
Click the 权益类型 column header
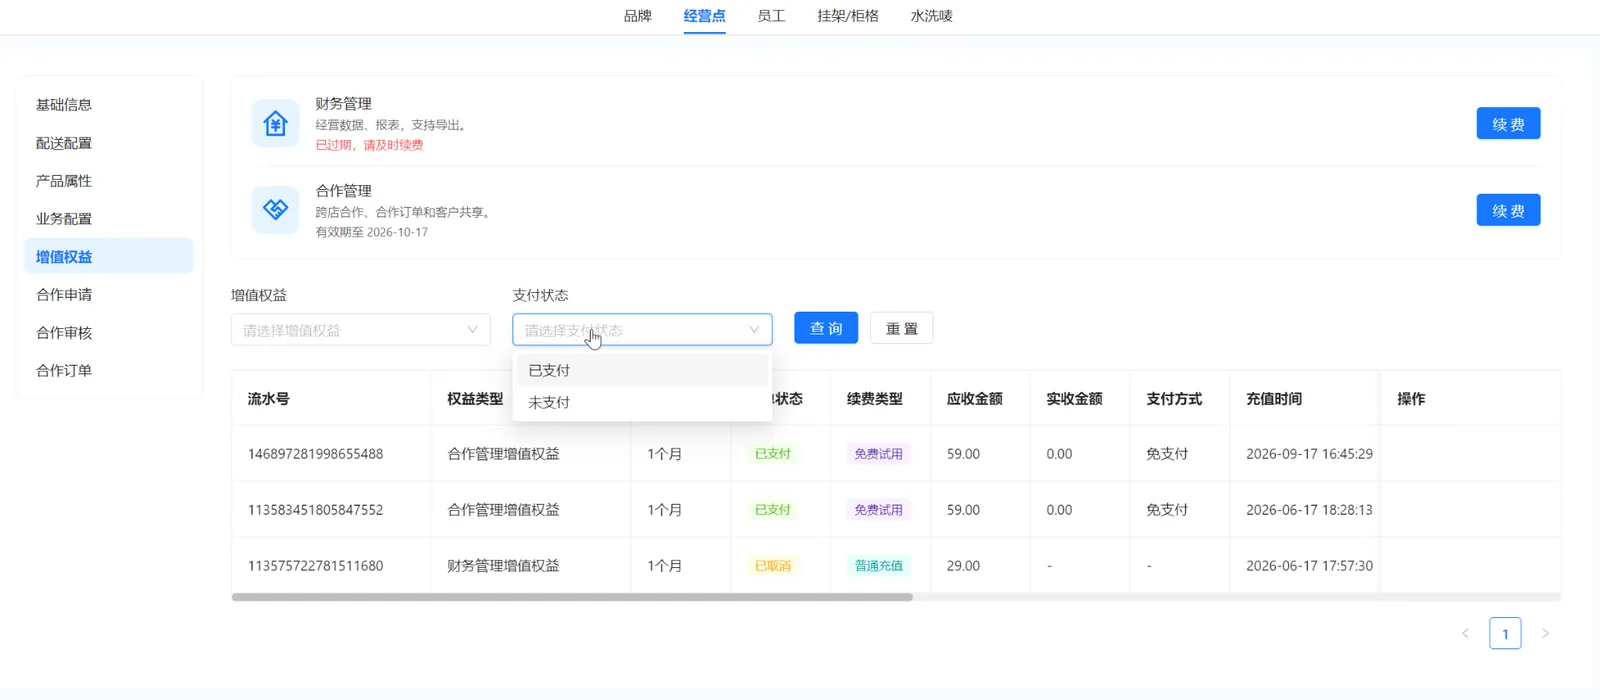click(475, 399)
